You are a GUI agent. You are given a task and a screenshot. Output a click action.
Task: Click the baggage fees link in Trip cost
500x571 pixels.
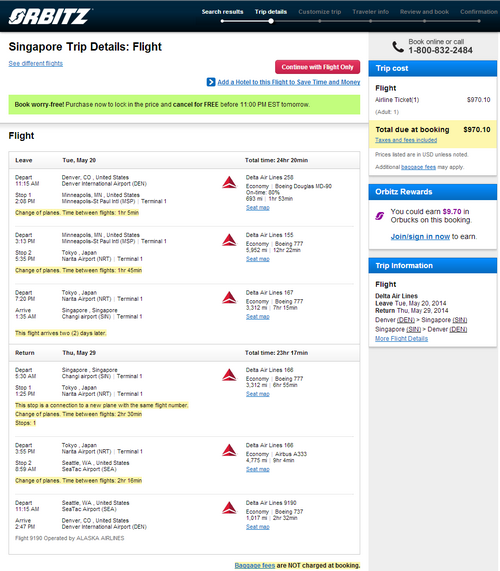(x=418, y=167)
